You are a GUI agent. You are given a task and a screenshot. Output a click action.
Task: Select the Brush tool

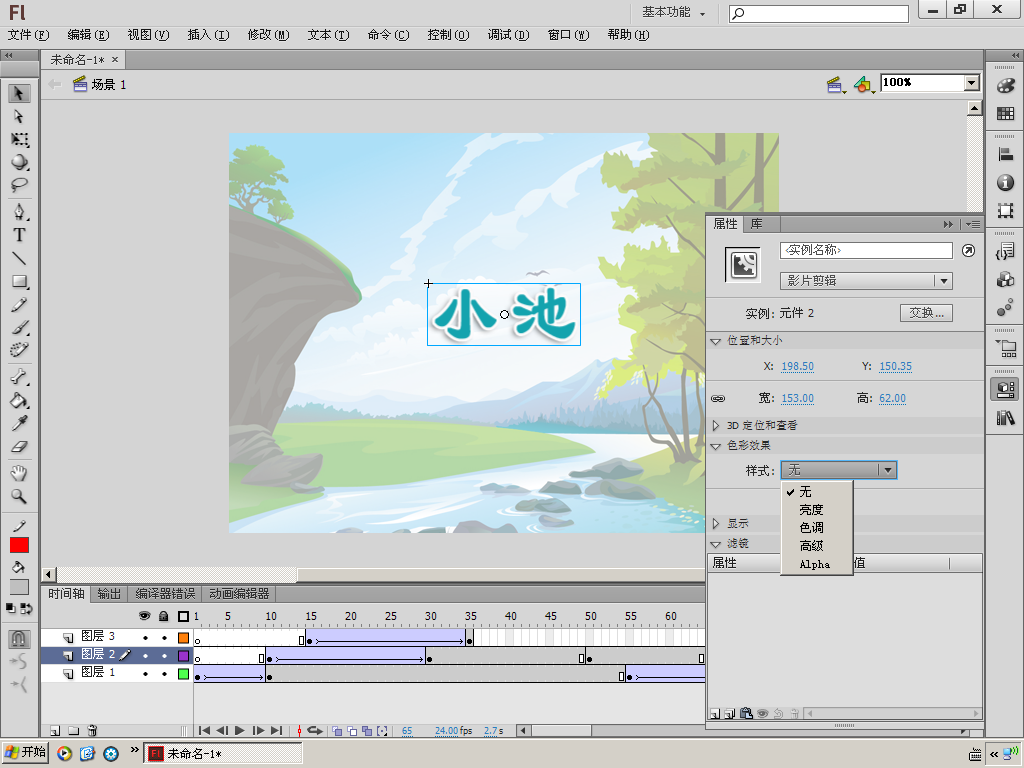[x=19, y=327]
